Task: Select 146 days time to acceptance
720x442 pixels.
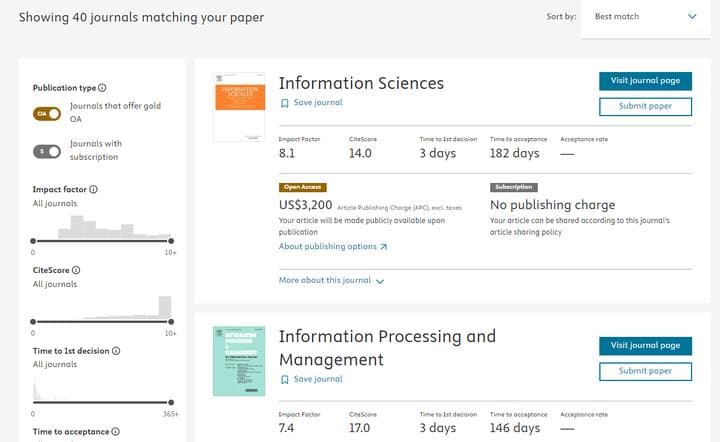Action: (x=515, y=428)
